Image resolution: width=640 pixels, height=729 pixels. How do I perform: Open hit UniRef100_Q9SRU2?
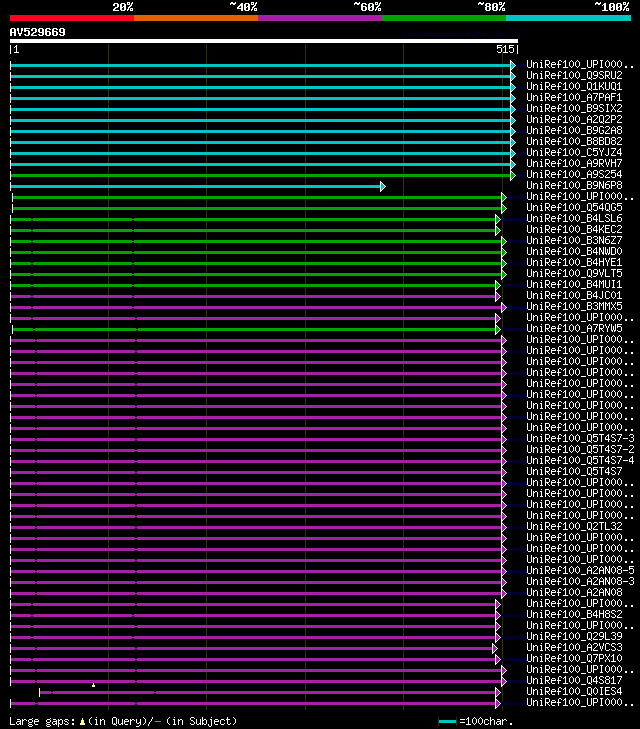tap(574, 75)
